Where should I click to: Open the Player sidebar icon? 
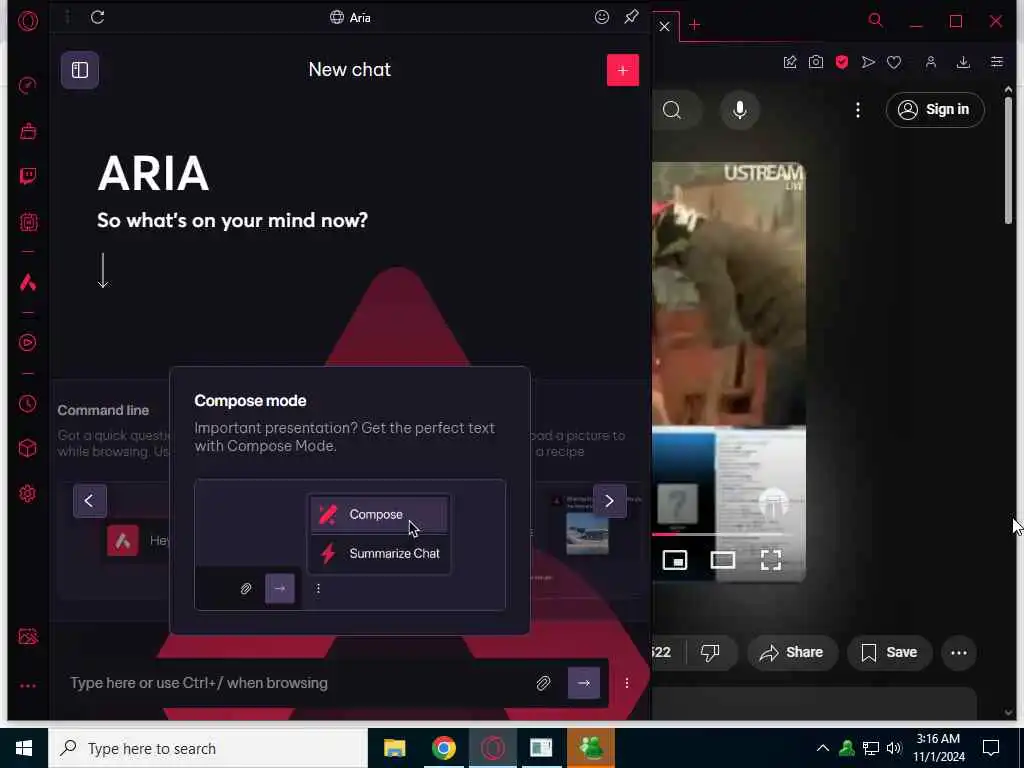click(x=27, y=342)
